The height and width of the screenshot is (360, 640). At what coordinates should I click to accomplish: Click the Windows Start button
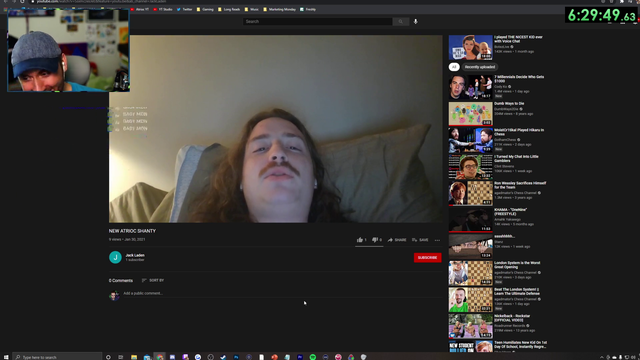point(6,357)
